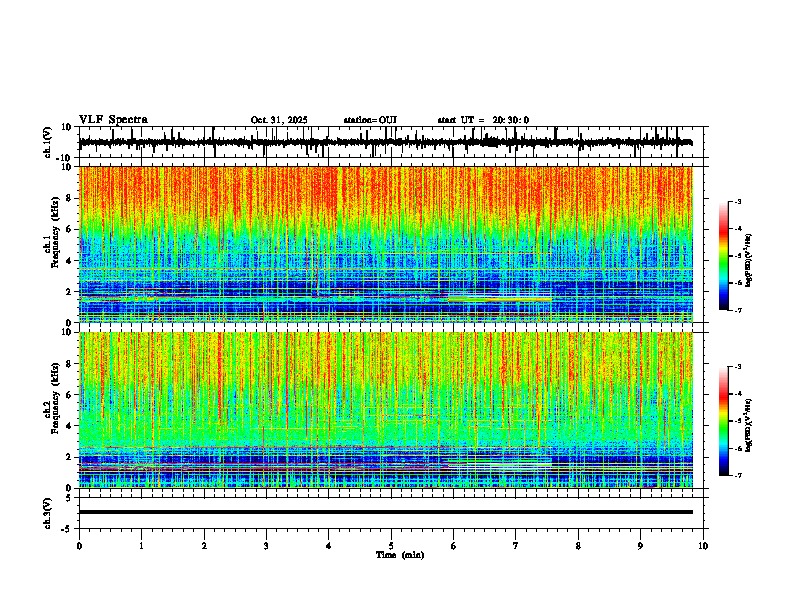This screenshot has height=612, width=792.
Task: Click the "ch.1(V)" waveform axis label
Action: click(48, 142)
